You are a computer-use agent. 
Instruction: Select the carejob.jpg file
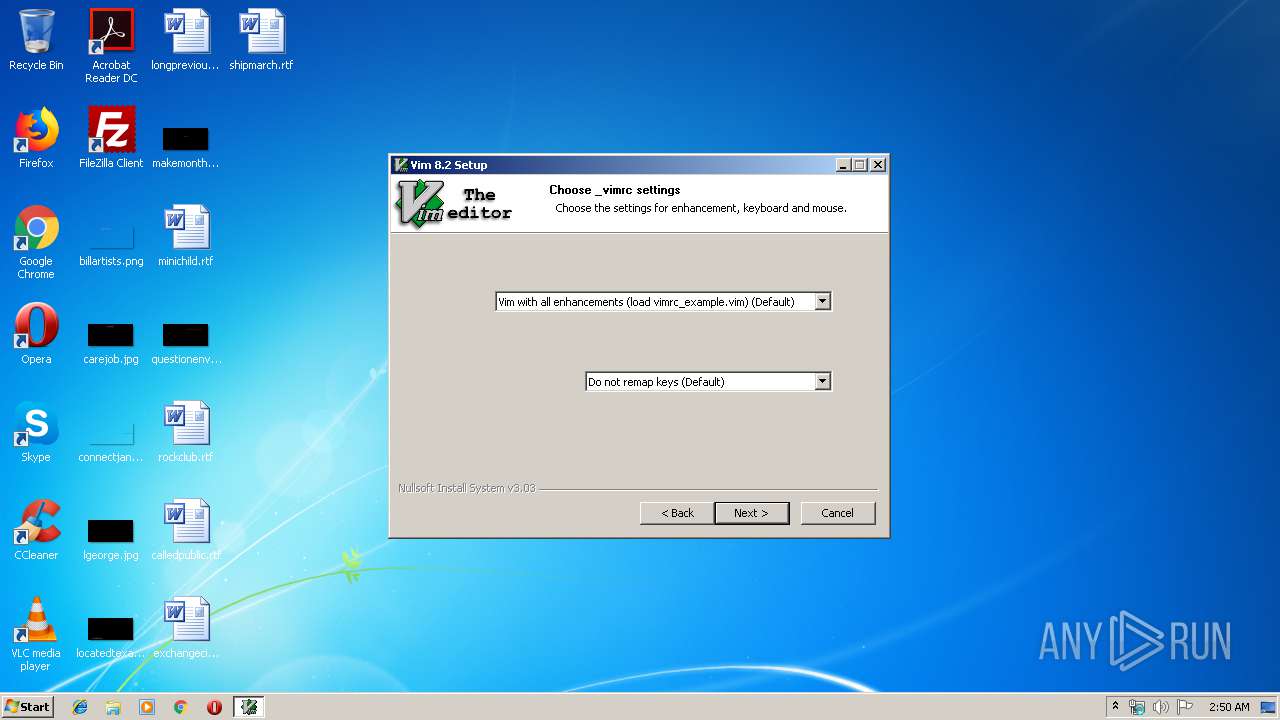coord(111,343)
